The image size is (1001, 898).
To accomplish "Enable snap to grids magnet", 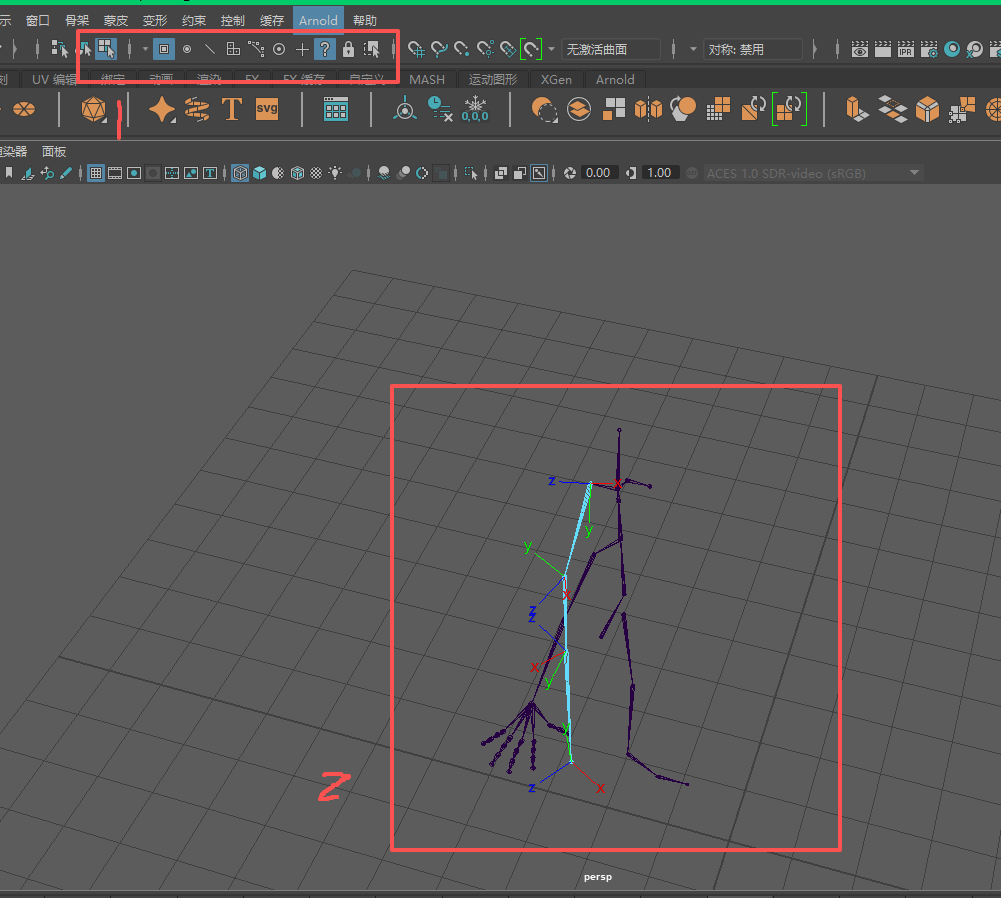I will click(x=416, y=49).
